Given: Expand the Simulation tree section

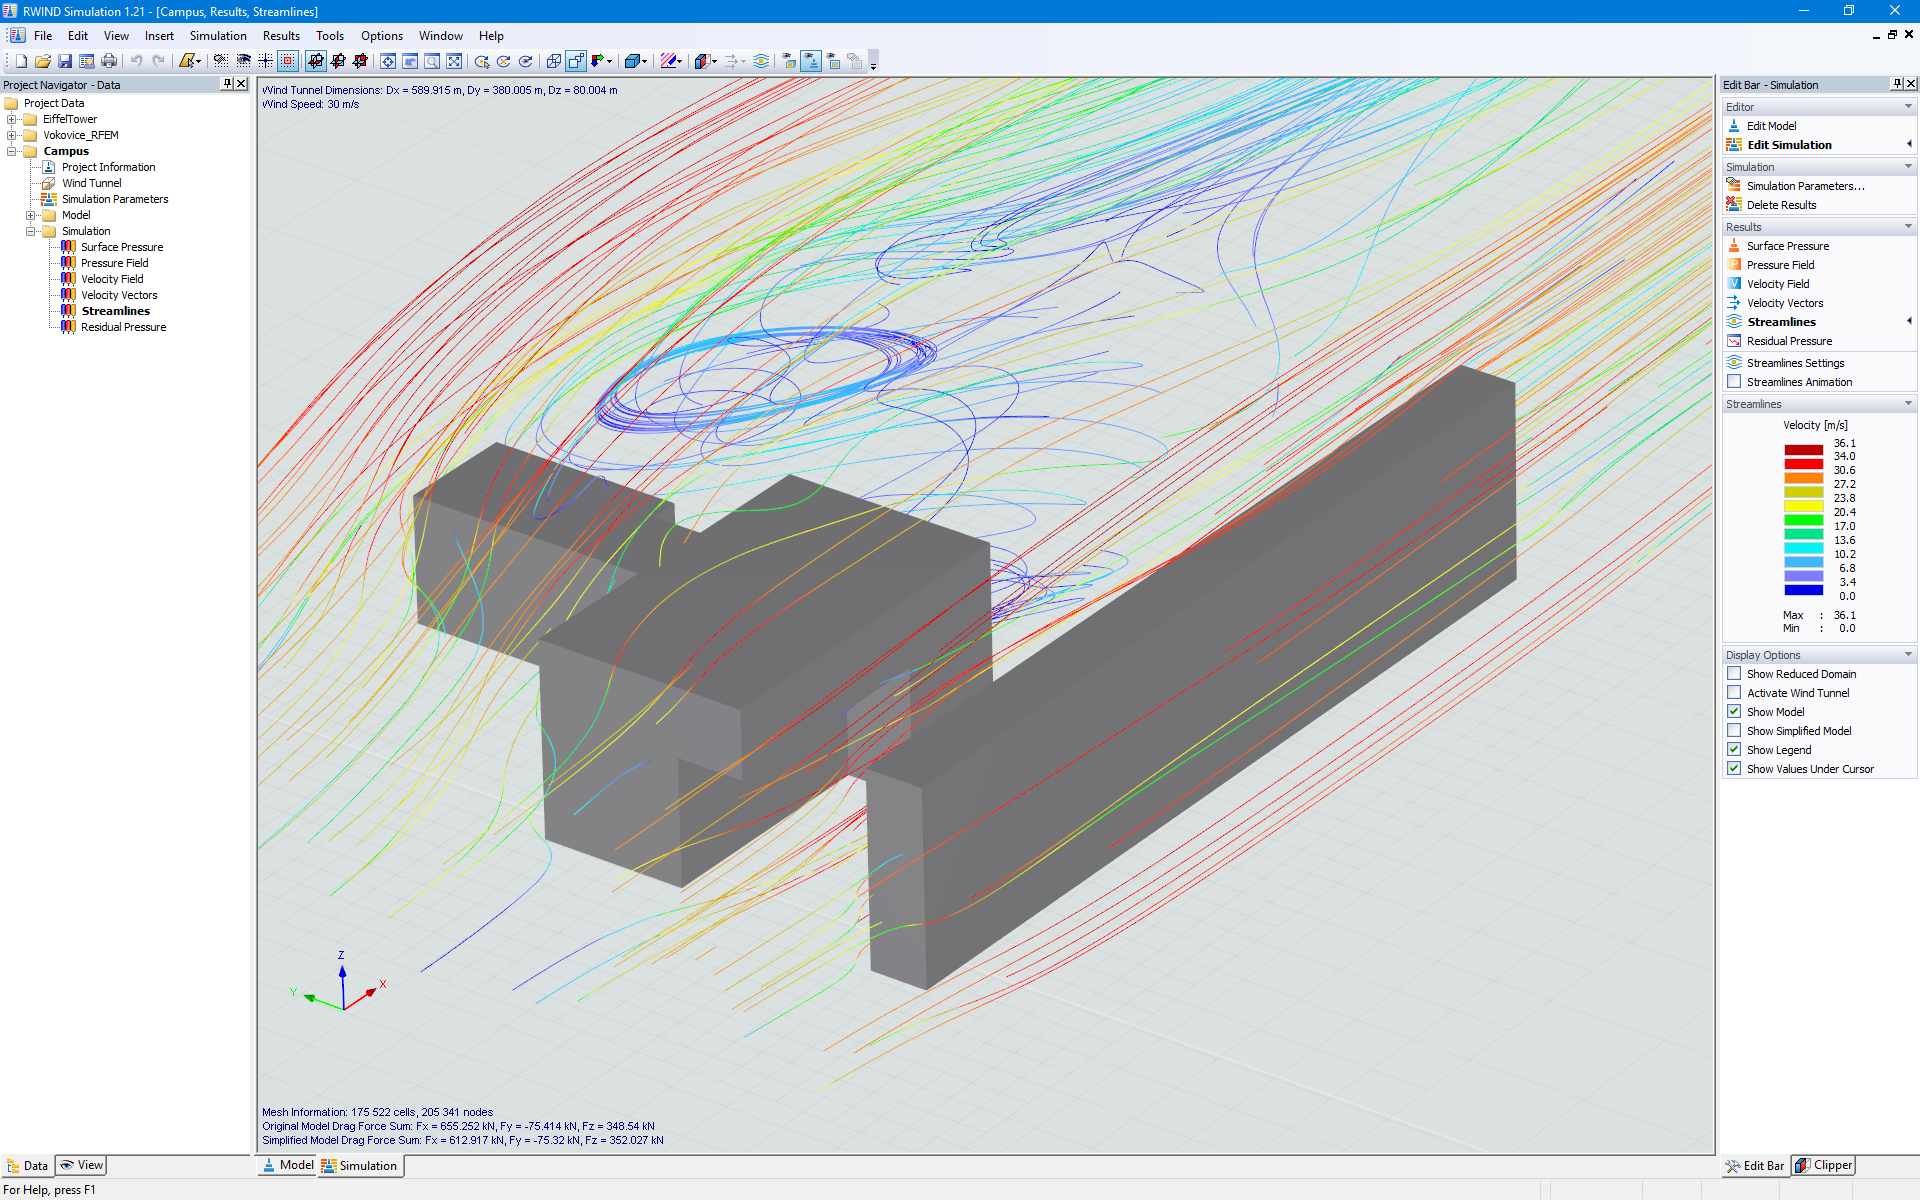Looking at the screenshot, I should (30, 231).
